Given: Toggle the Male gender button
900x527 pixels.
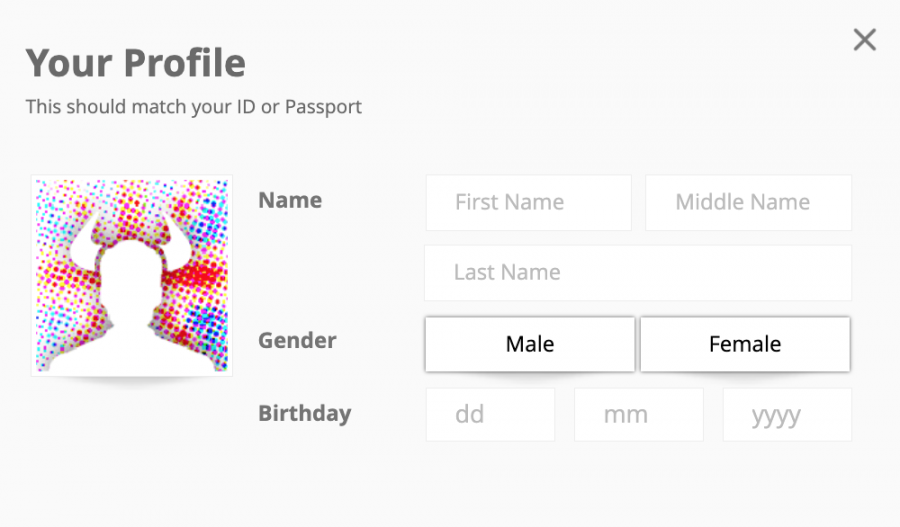Looking at the screenshot, I should 530,344.
